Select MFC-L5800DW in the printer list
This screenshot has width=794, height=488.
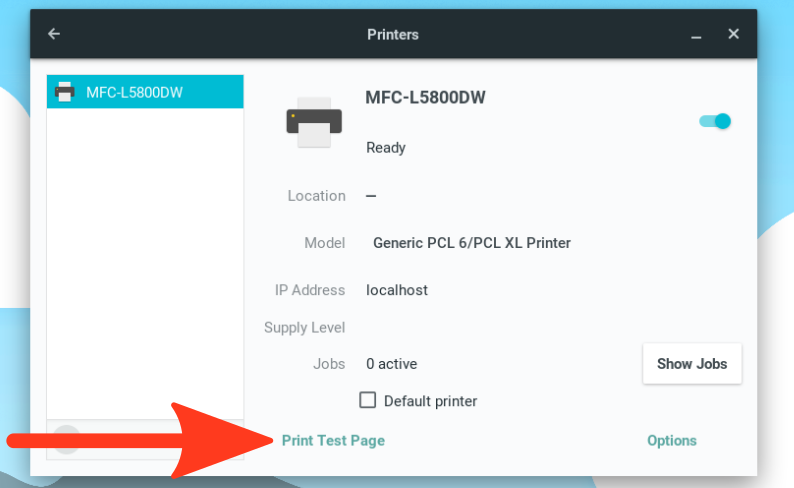pos(145,92)
